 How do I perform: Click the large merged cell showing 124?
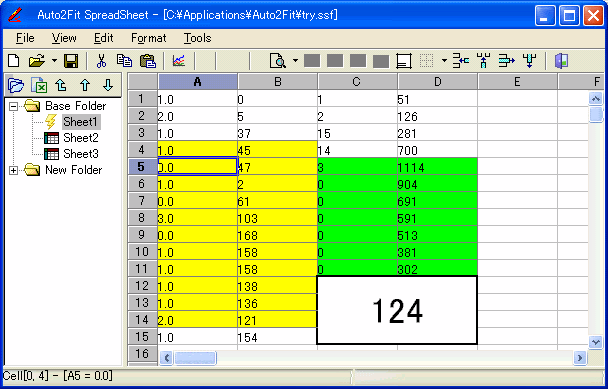(x=397, y=310)
